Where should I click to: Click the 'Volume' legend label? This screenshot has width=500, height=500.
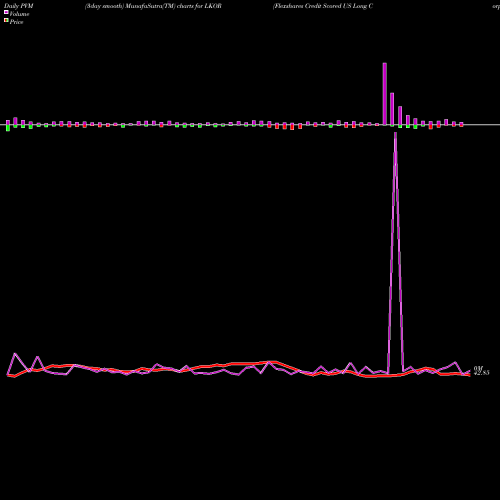(19, 14)
